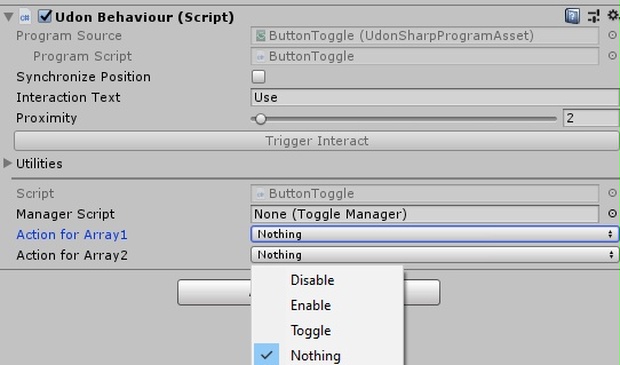Click the Program Source object picker circle
The image size is (620, 365).
pos(612,35)
